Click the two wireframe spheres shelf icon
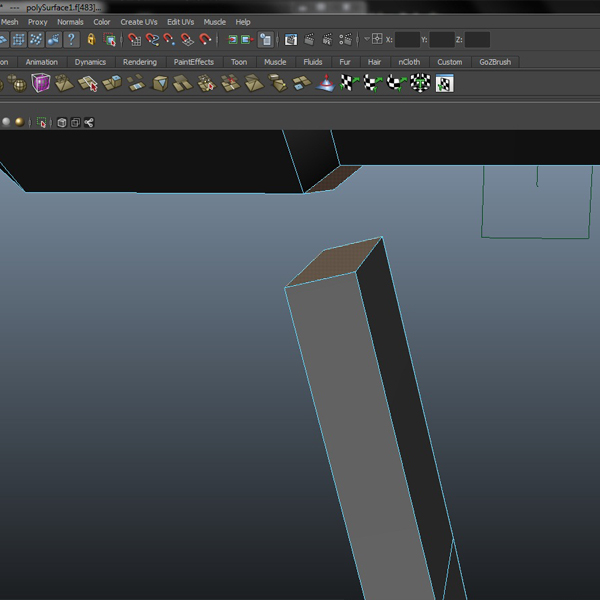 pos(17,83)
